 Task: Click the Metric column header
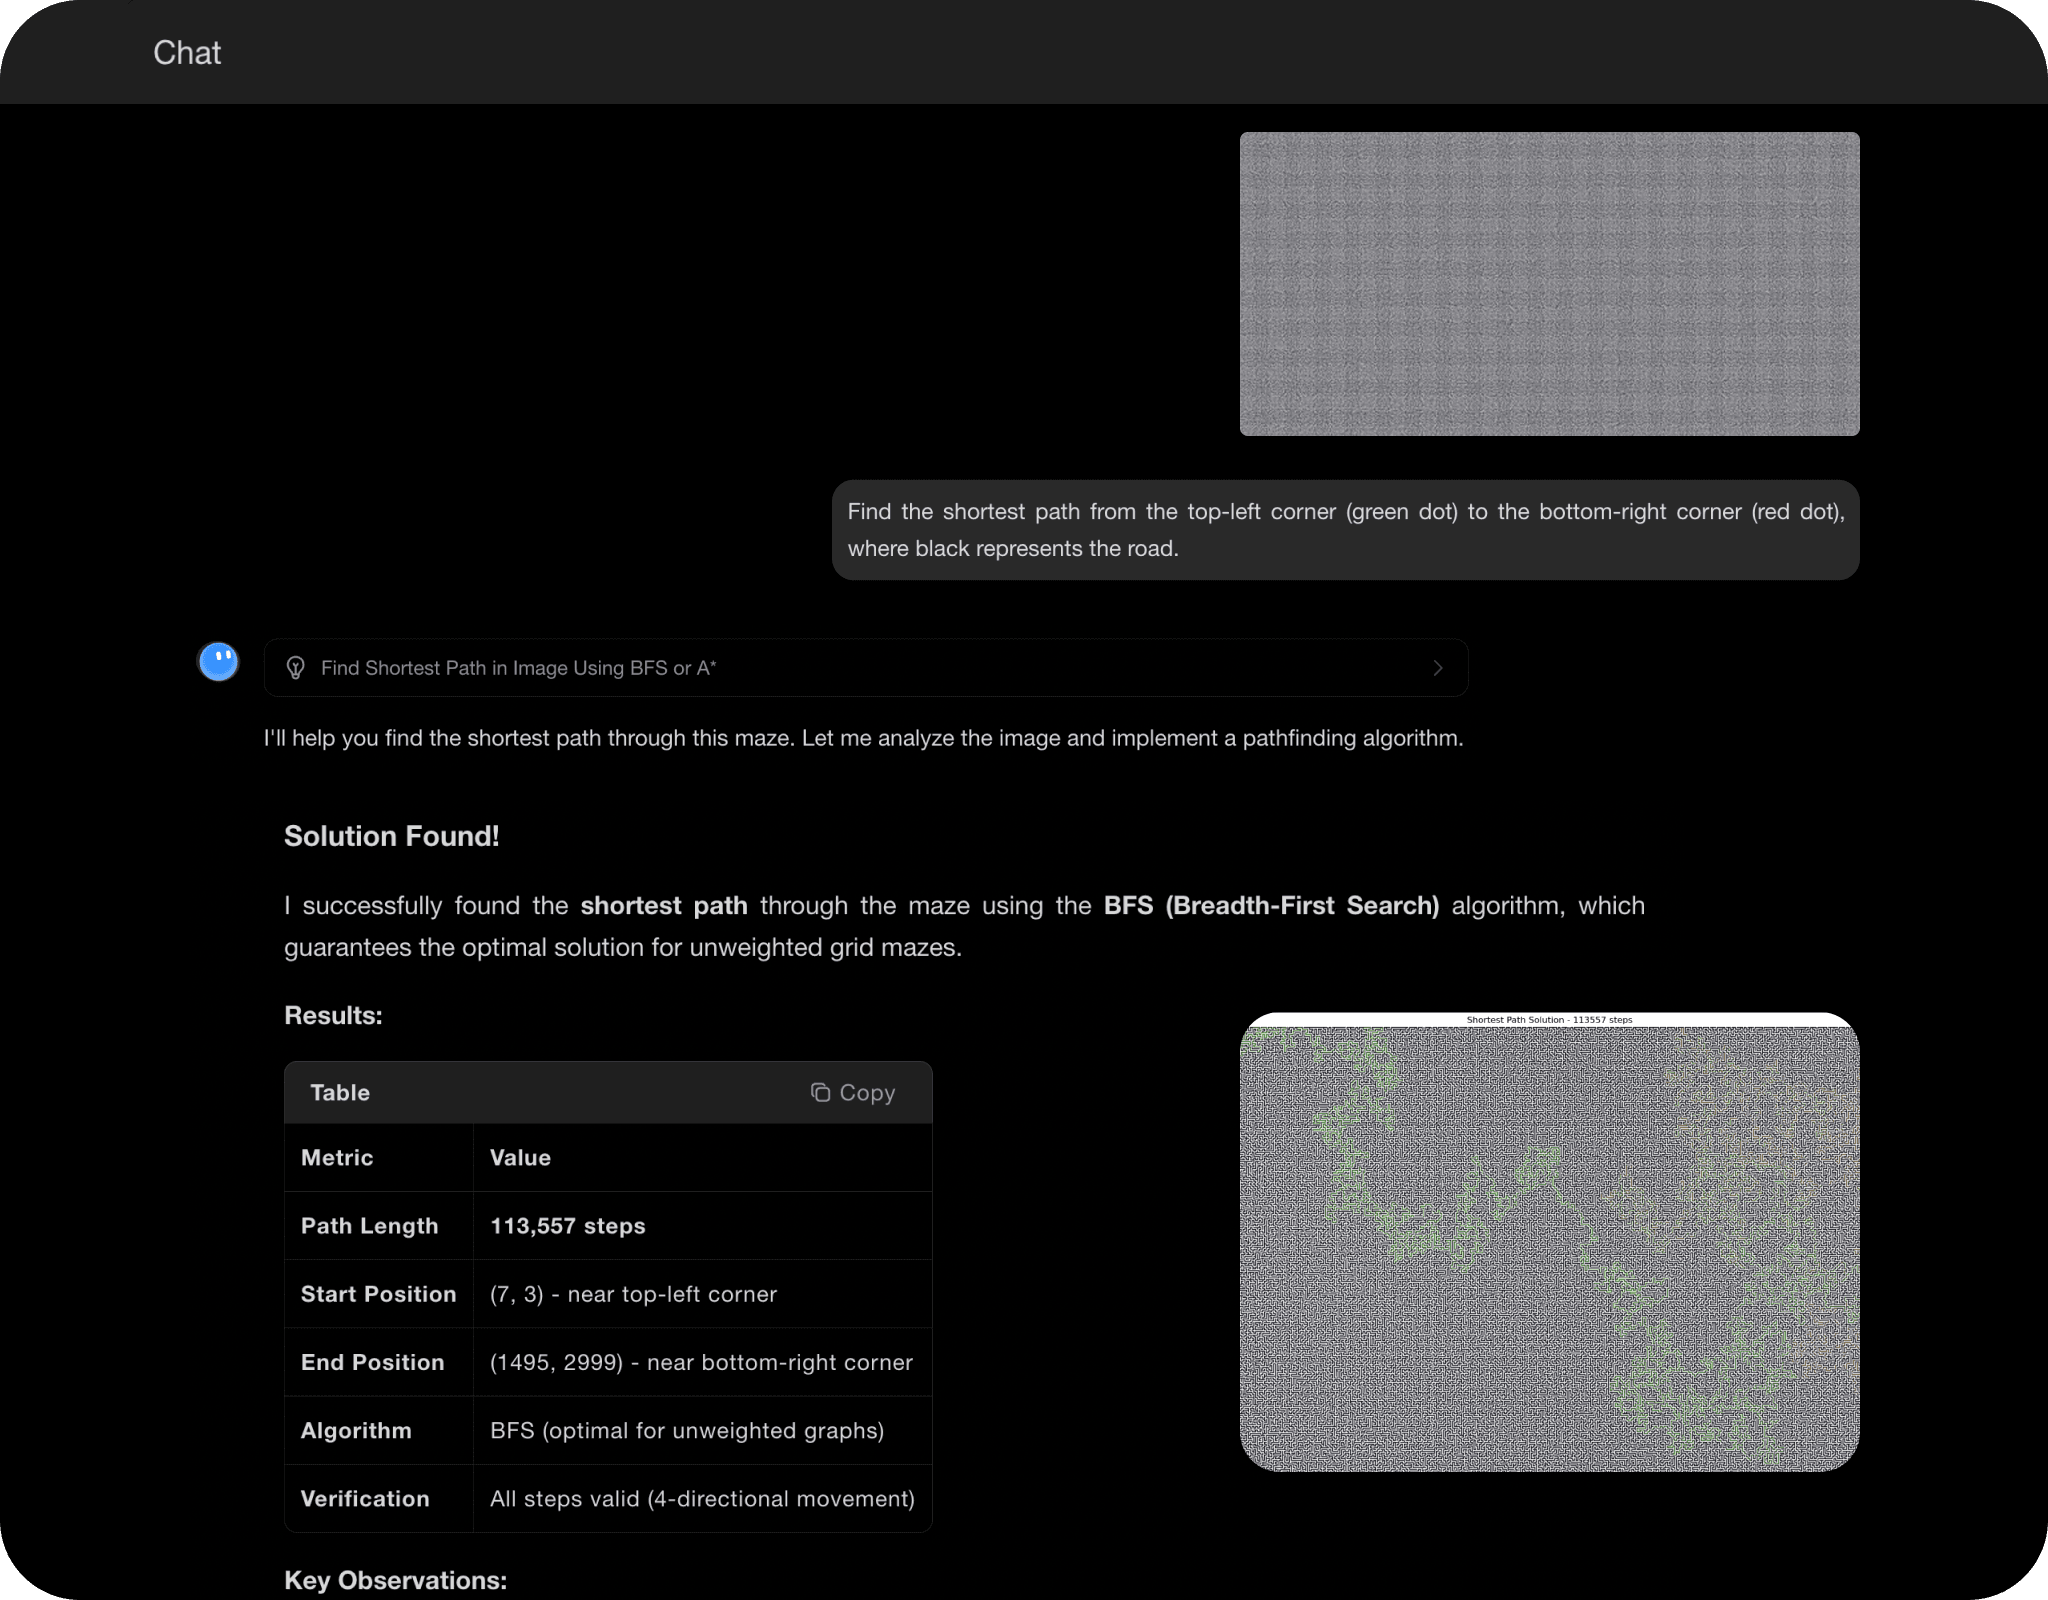pos(337,1158)
